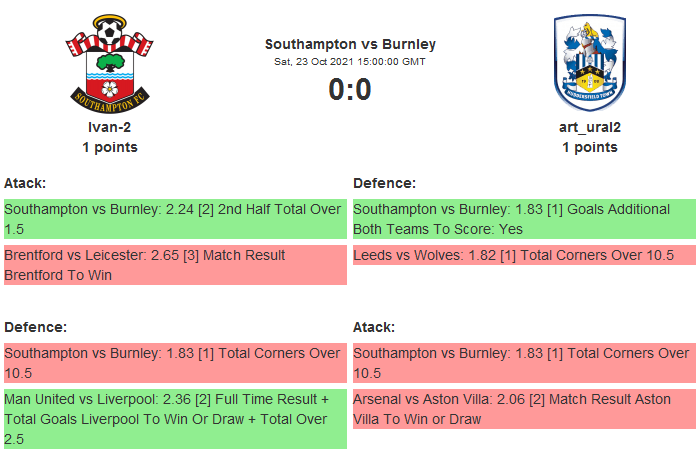Click the Huddersfield Town club crest

[x=589, y=62]
